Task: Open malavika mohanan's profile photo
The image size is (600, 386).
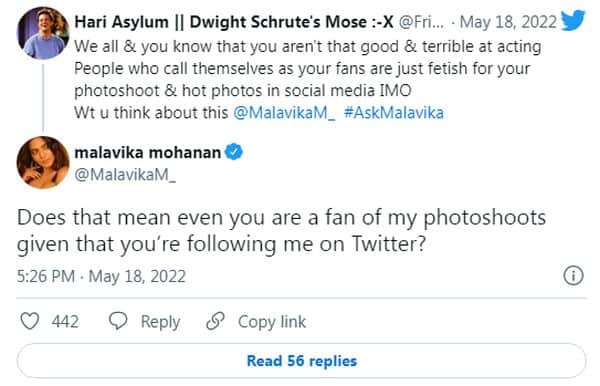Action: [x=43, y=162]
